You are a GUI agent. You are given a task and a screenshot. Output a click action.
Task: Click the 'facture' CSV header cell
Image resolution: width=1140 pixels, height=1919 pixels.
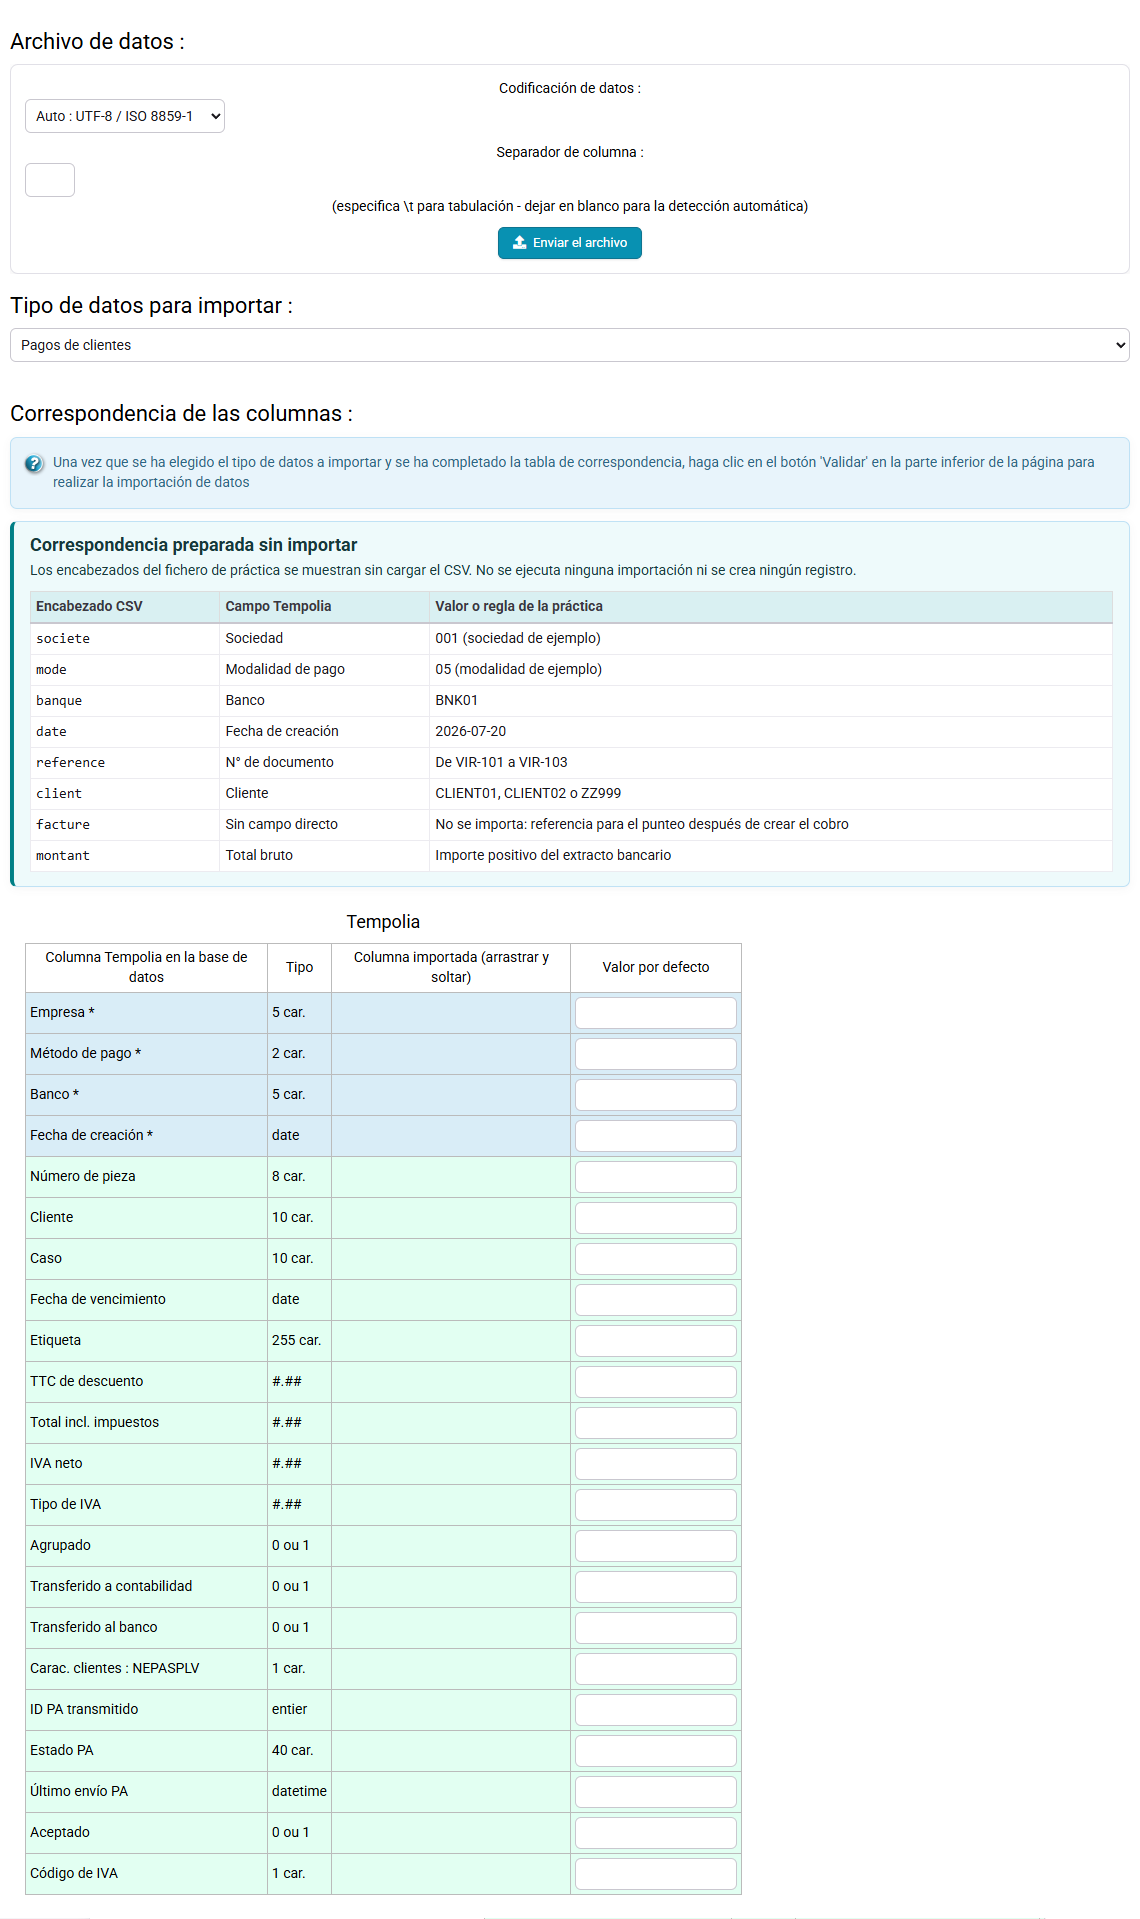coord(125,824)
